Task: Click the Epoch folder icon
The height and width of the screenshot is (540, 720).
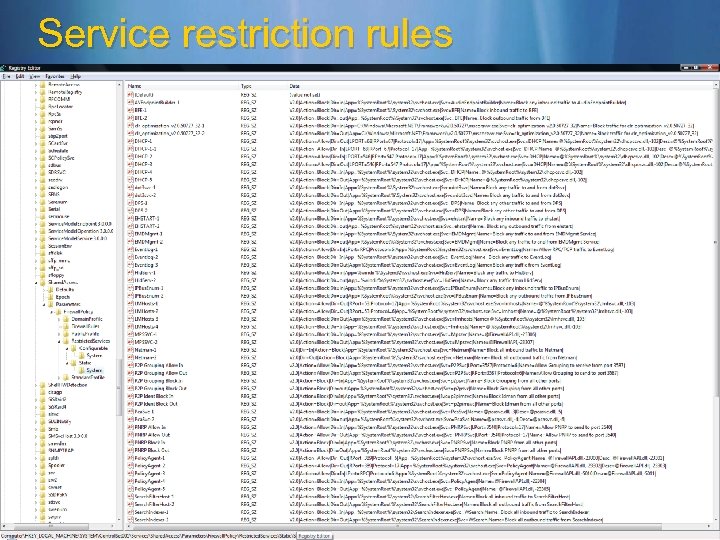Action: (51, 297)
